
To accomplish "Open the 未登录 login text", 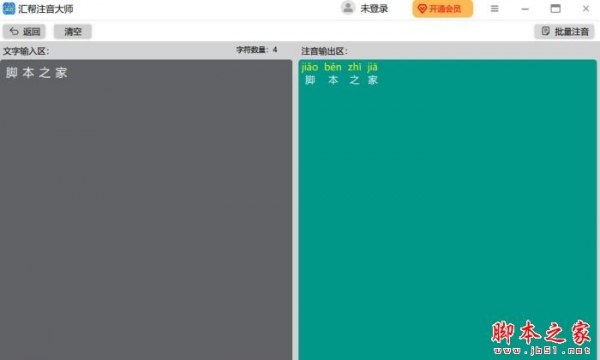I will (x=374, y=8).
